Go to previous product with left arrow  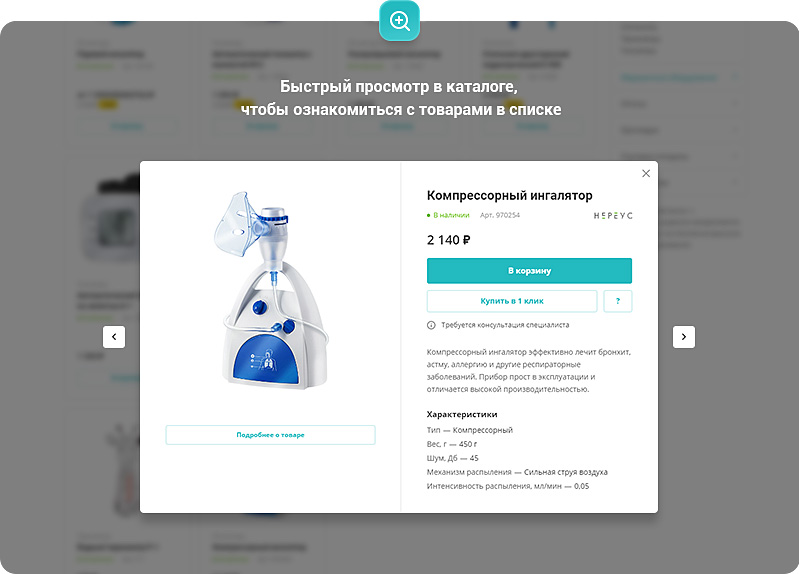pos(114,336)
